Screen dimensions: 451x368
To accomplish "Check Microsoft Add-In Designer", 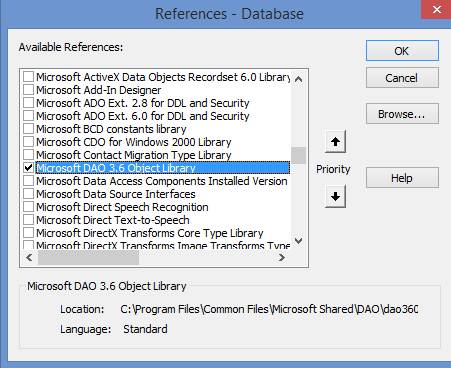I will click(29, 90).
